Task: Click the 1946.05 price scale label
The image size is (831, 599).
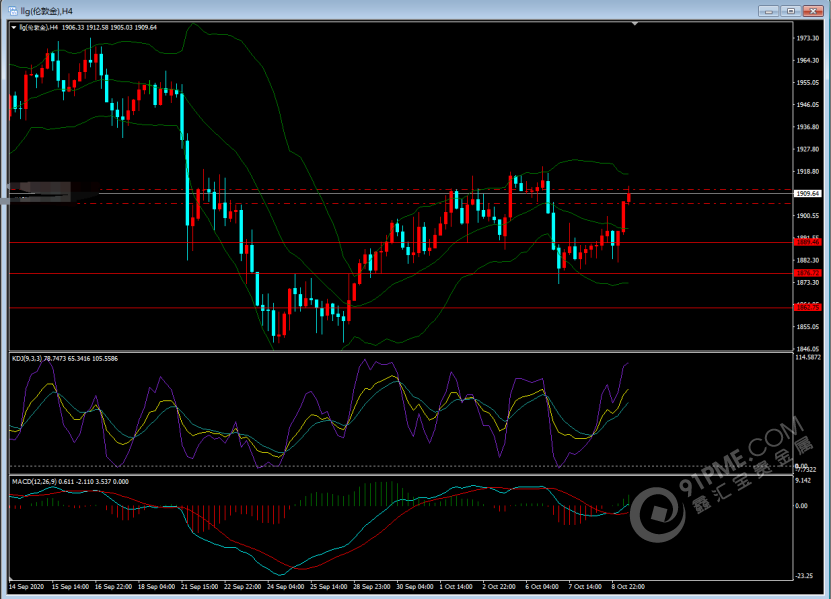Action: [x=808, y=105]
